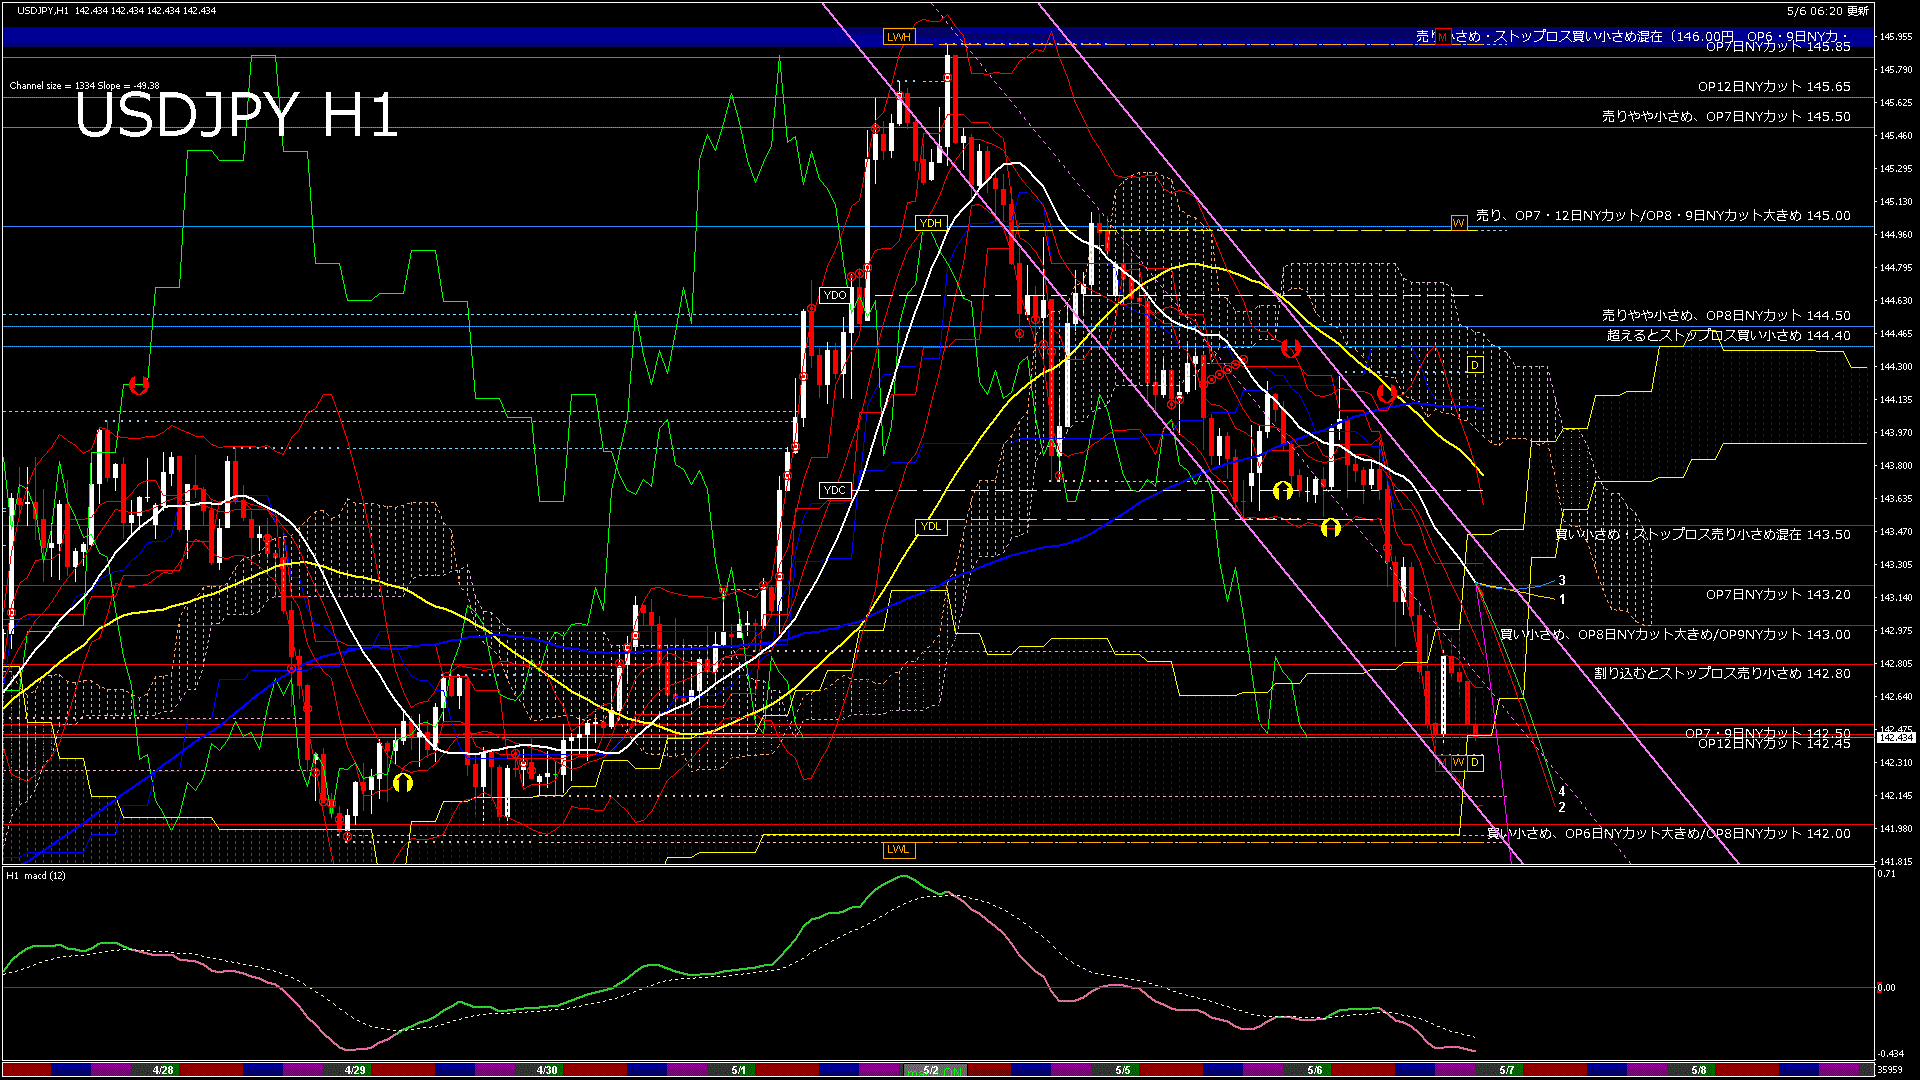Select the YDL yesterday-low marker
1920x1080 pixels.
930,527
